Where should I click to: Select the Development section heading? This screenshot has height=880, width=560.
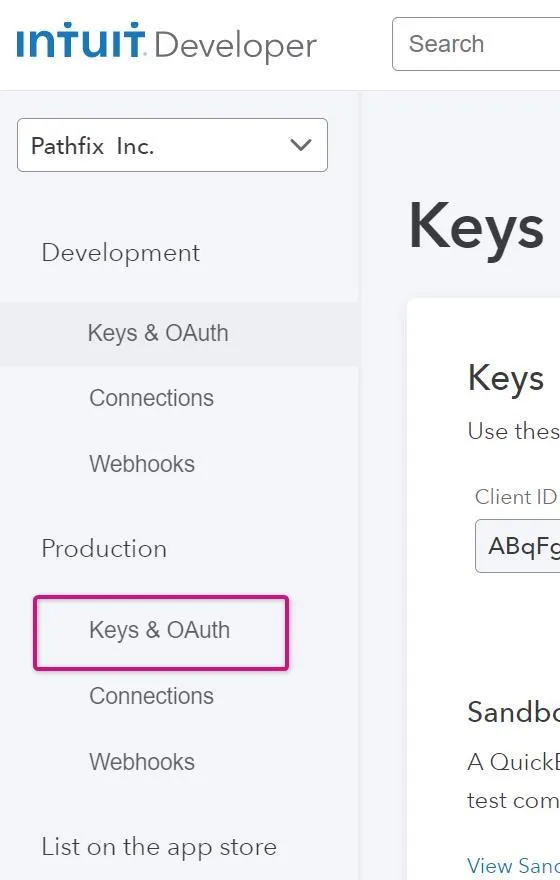121,253
